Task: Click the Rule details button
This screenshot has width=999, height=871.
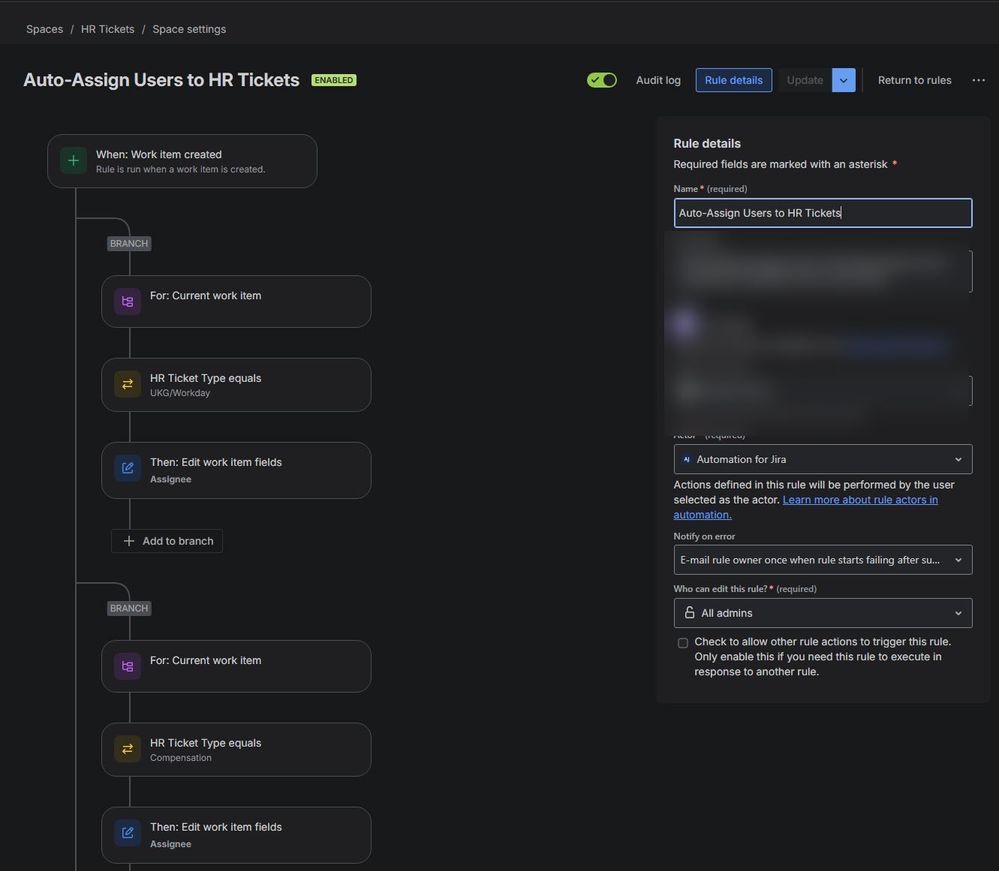Action: pyautogui.click(x=733, y=80)
